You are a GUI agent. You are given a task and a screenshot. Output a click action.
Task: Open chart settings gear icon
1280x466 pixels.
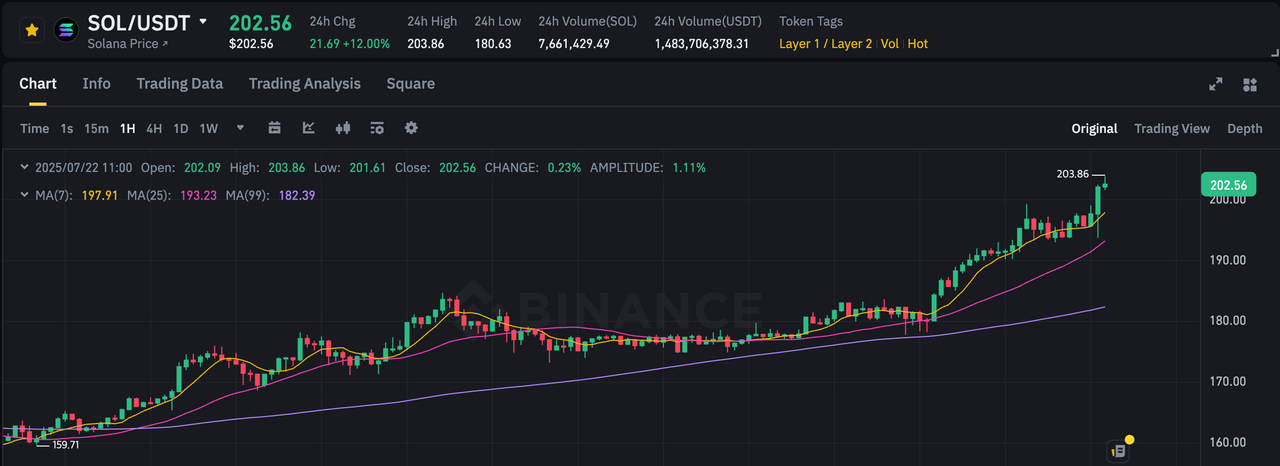click(x=411, y=128)
